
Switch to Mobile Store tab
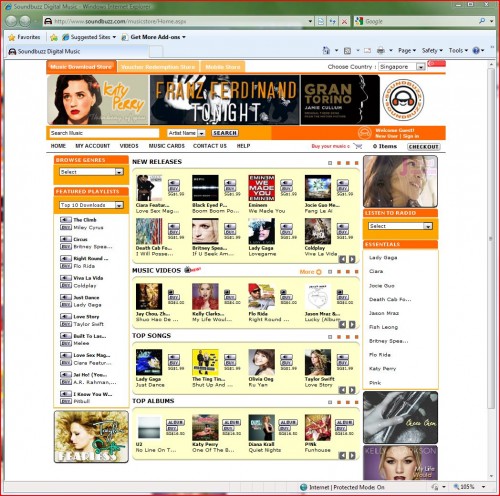(223, 67)
